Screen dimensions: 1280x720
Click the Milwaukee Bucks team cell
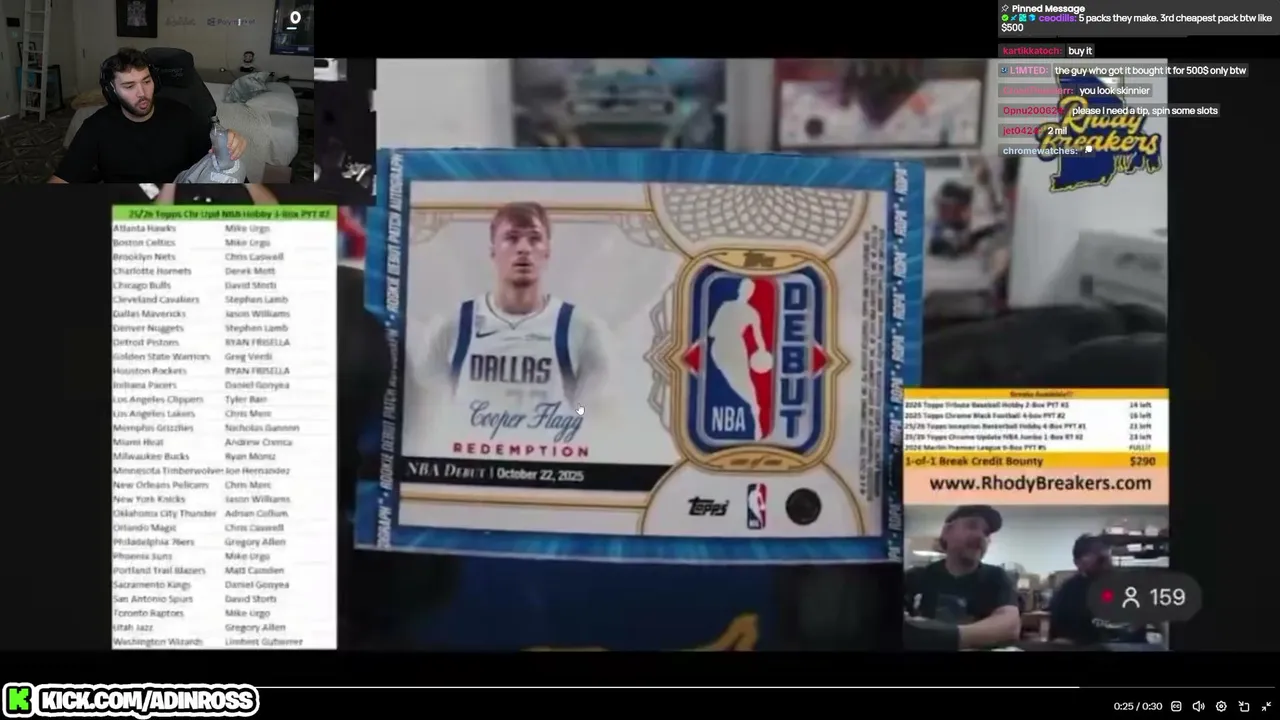[151, 456]
